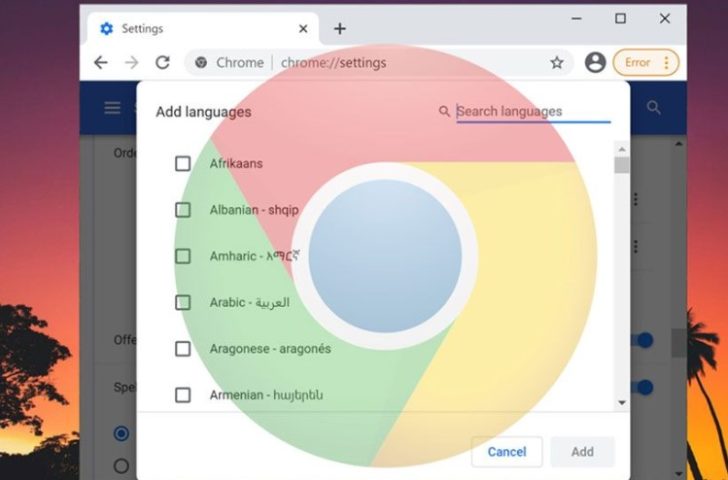Select the unselected spell check radio button
This screenshot has height=480, width=728.
click(122, 466)
